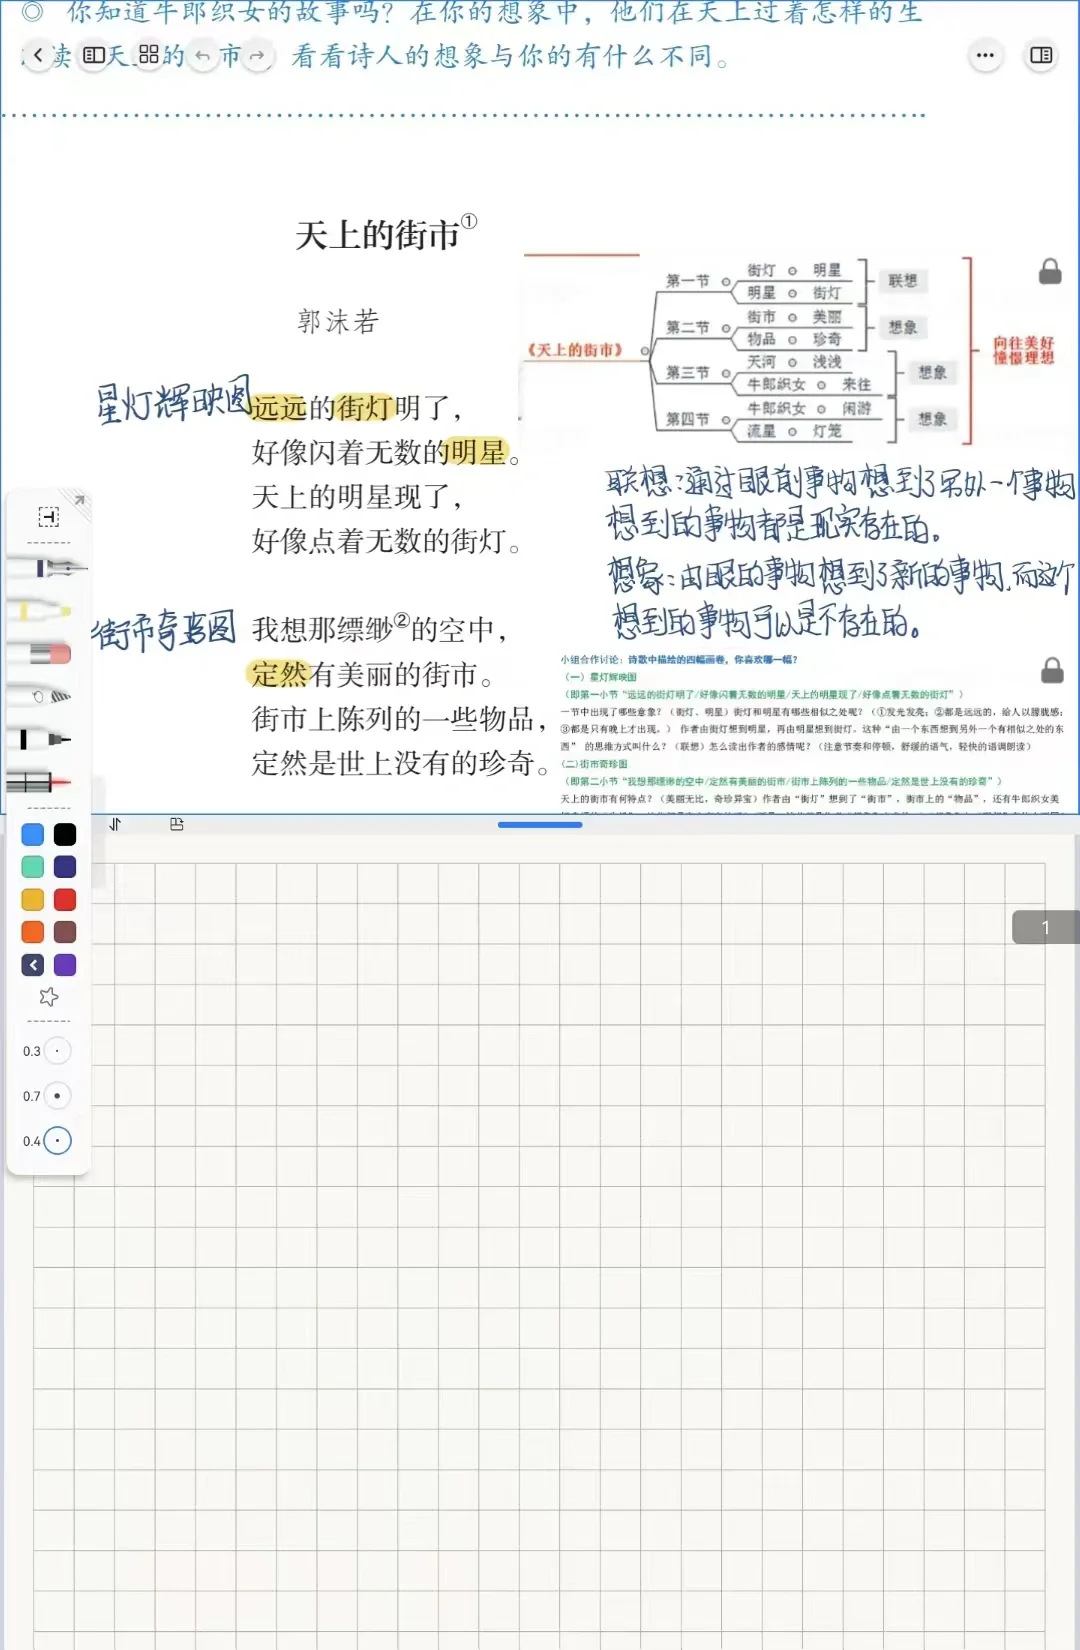Choose the blue color swatch
1080x1650 pixels.
click(x=32, y=834)
